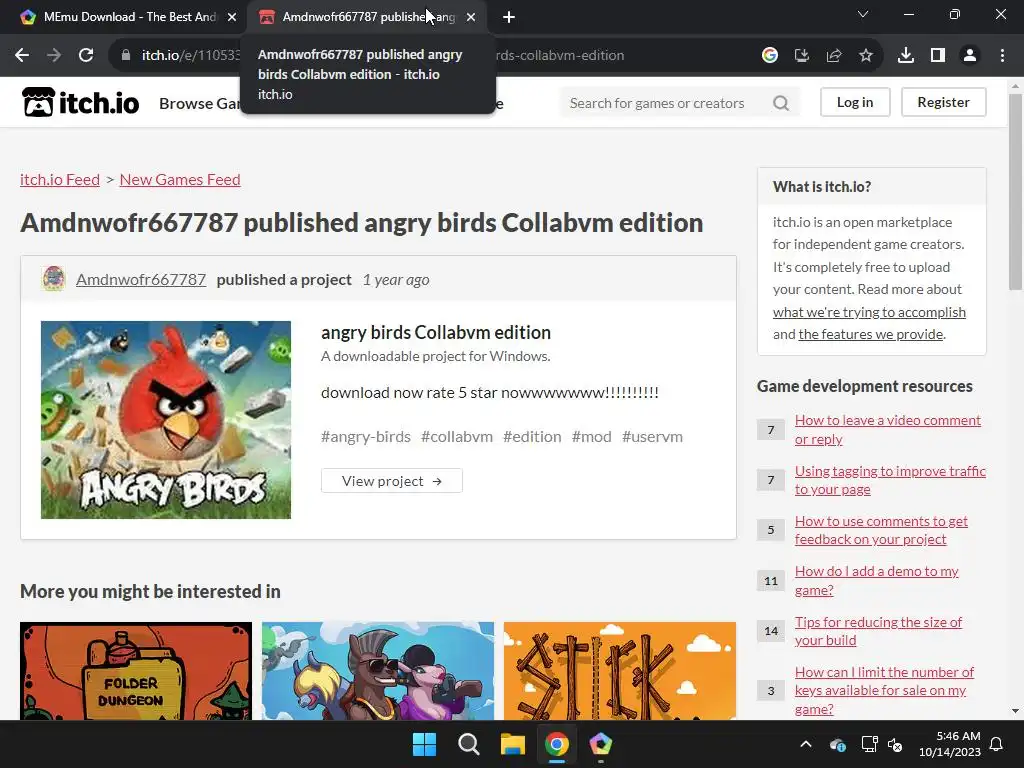The image size is (1024, 768).
Task: Open 'Tips for reducing the size' link
Action: coord(878,631)
